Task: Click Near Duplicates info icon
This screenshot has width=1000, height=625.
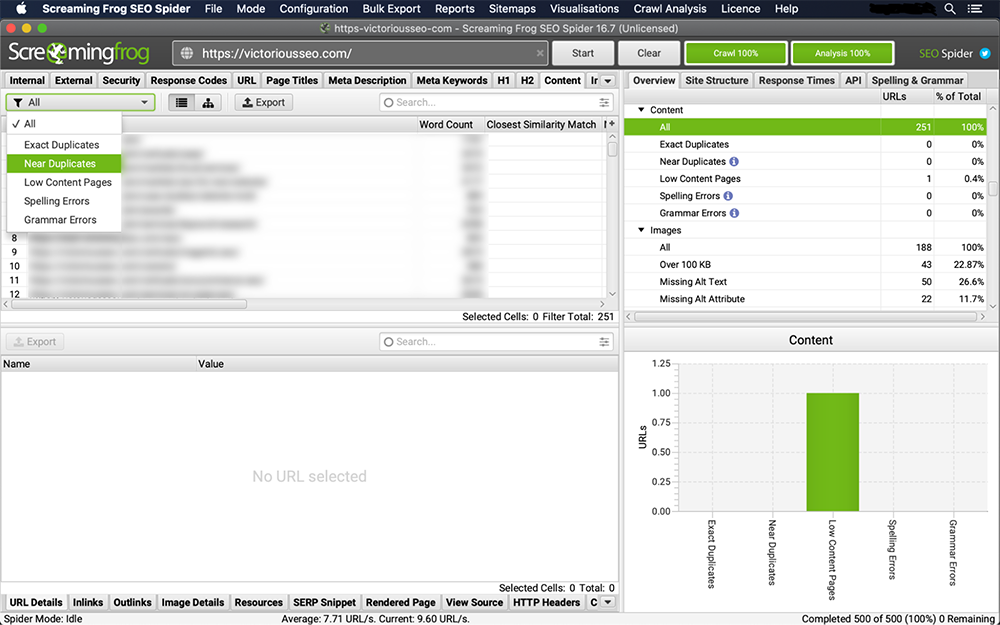Action: tap(734, 161)
